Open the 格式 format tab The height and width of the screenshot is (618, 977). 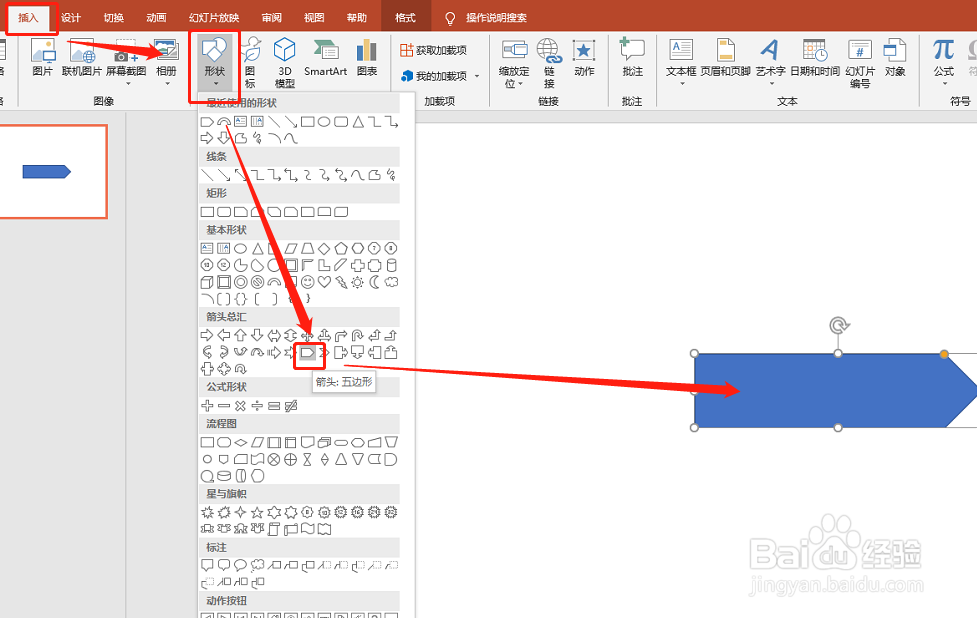click(405, 17)
